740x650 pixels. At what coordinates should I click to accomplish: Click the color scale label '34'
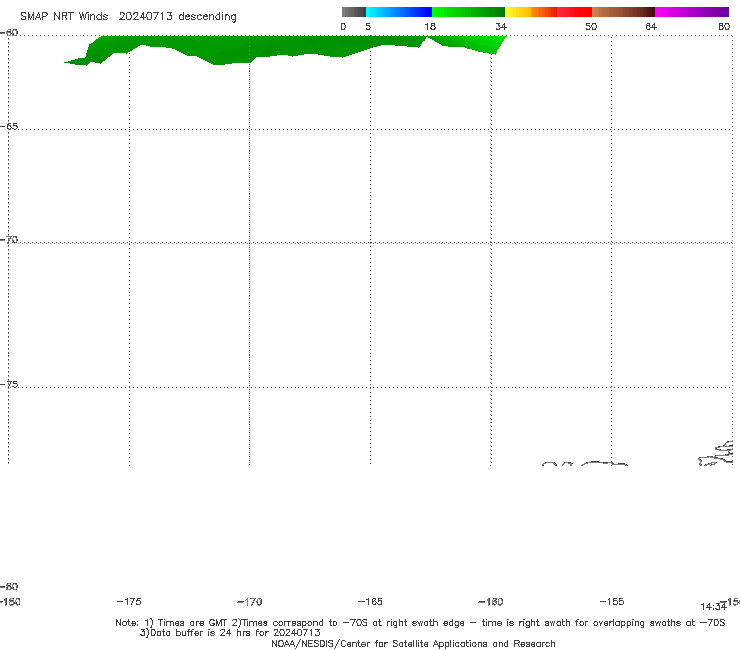[501, 26]
